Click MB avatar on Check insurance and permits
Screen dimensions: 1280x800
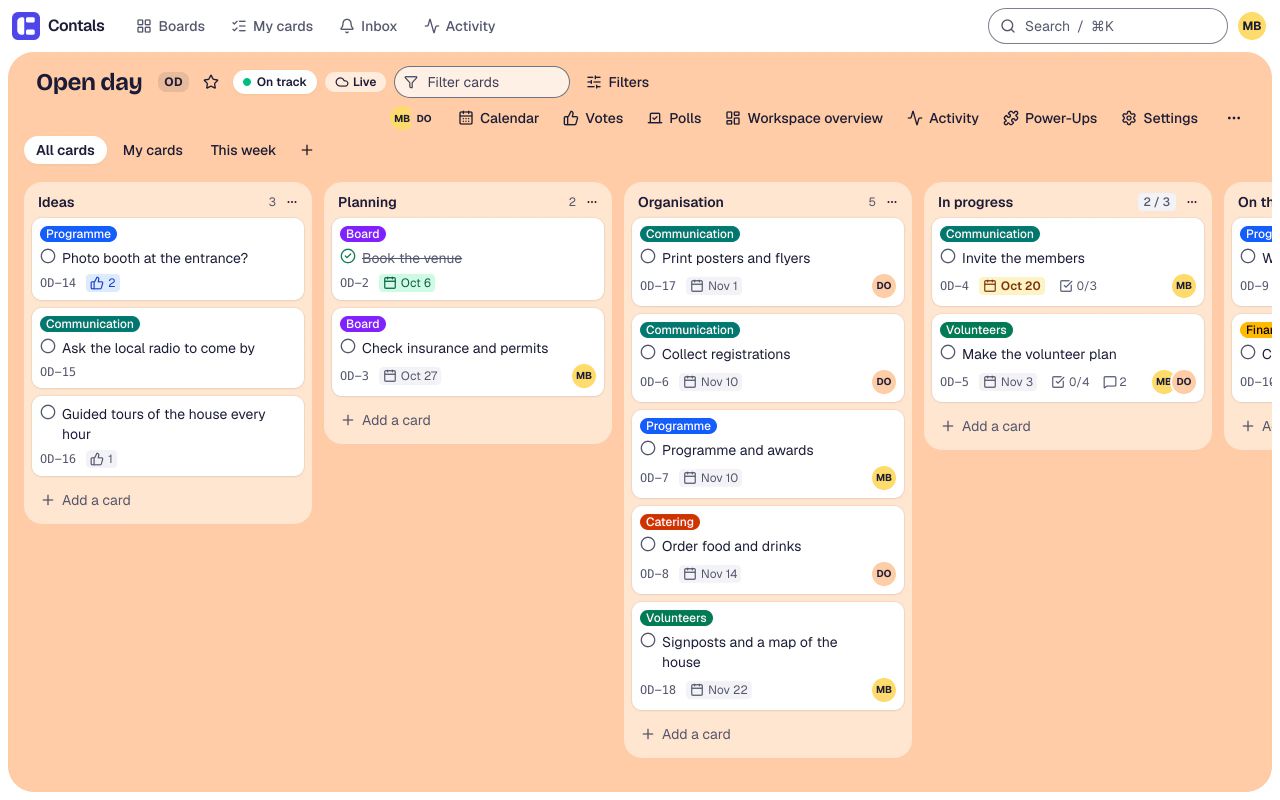click(584, 376)
